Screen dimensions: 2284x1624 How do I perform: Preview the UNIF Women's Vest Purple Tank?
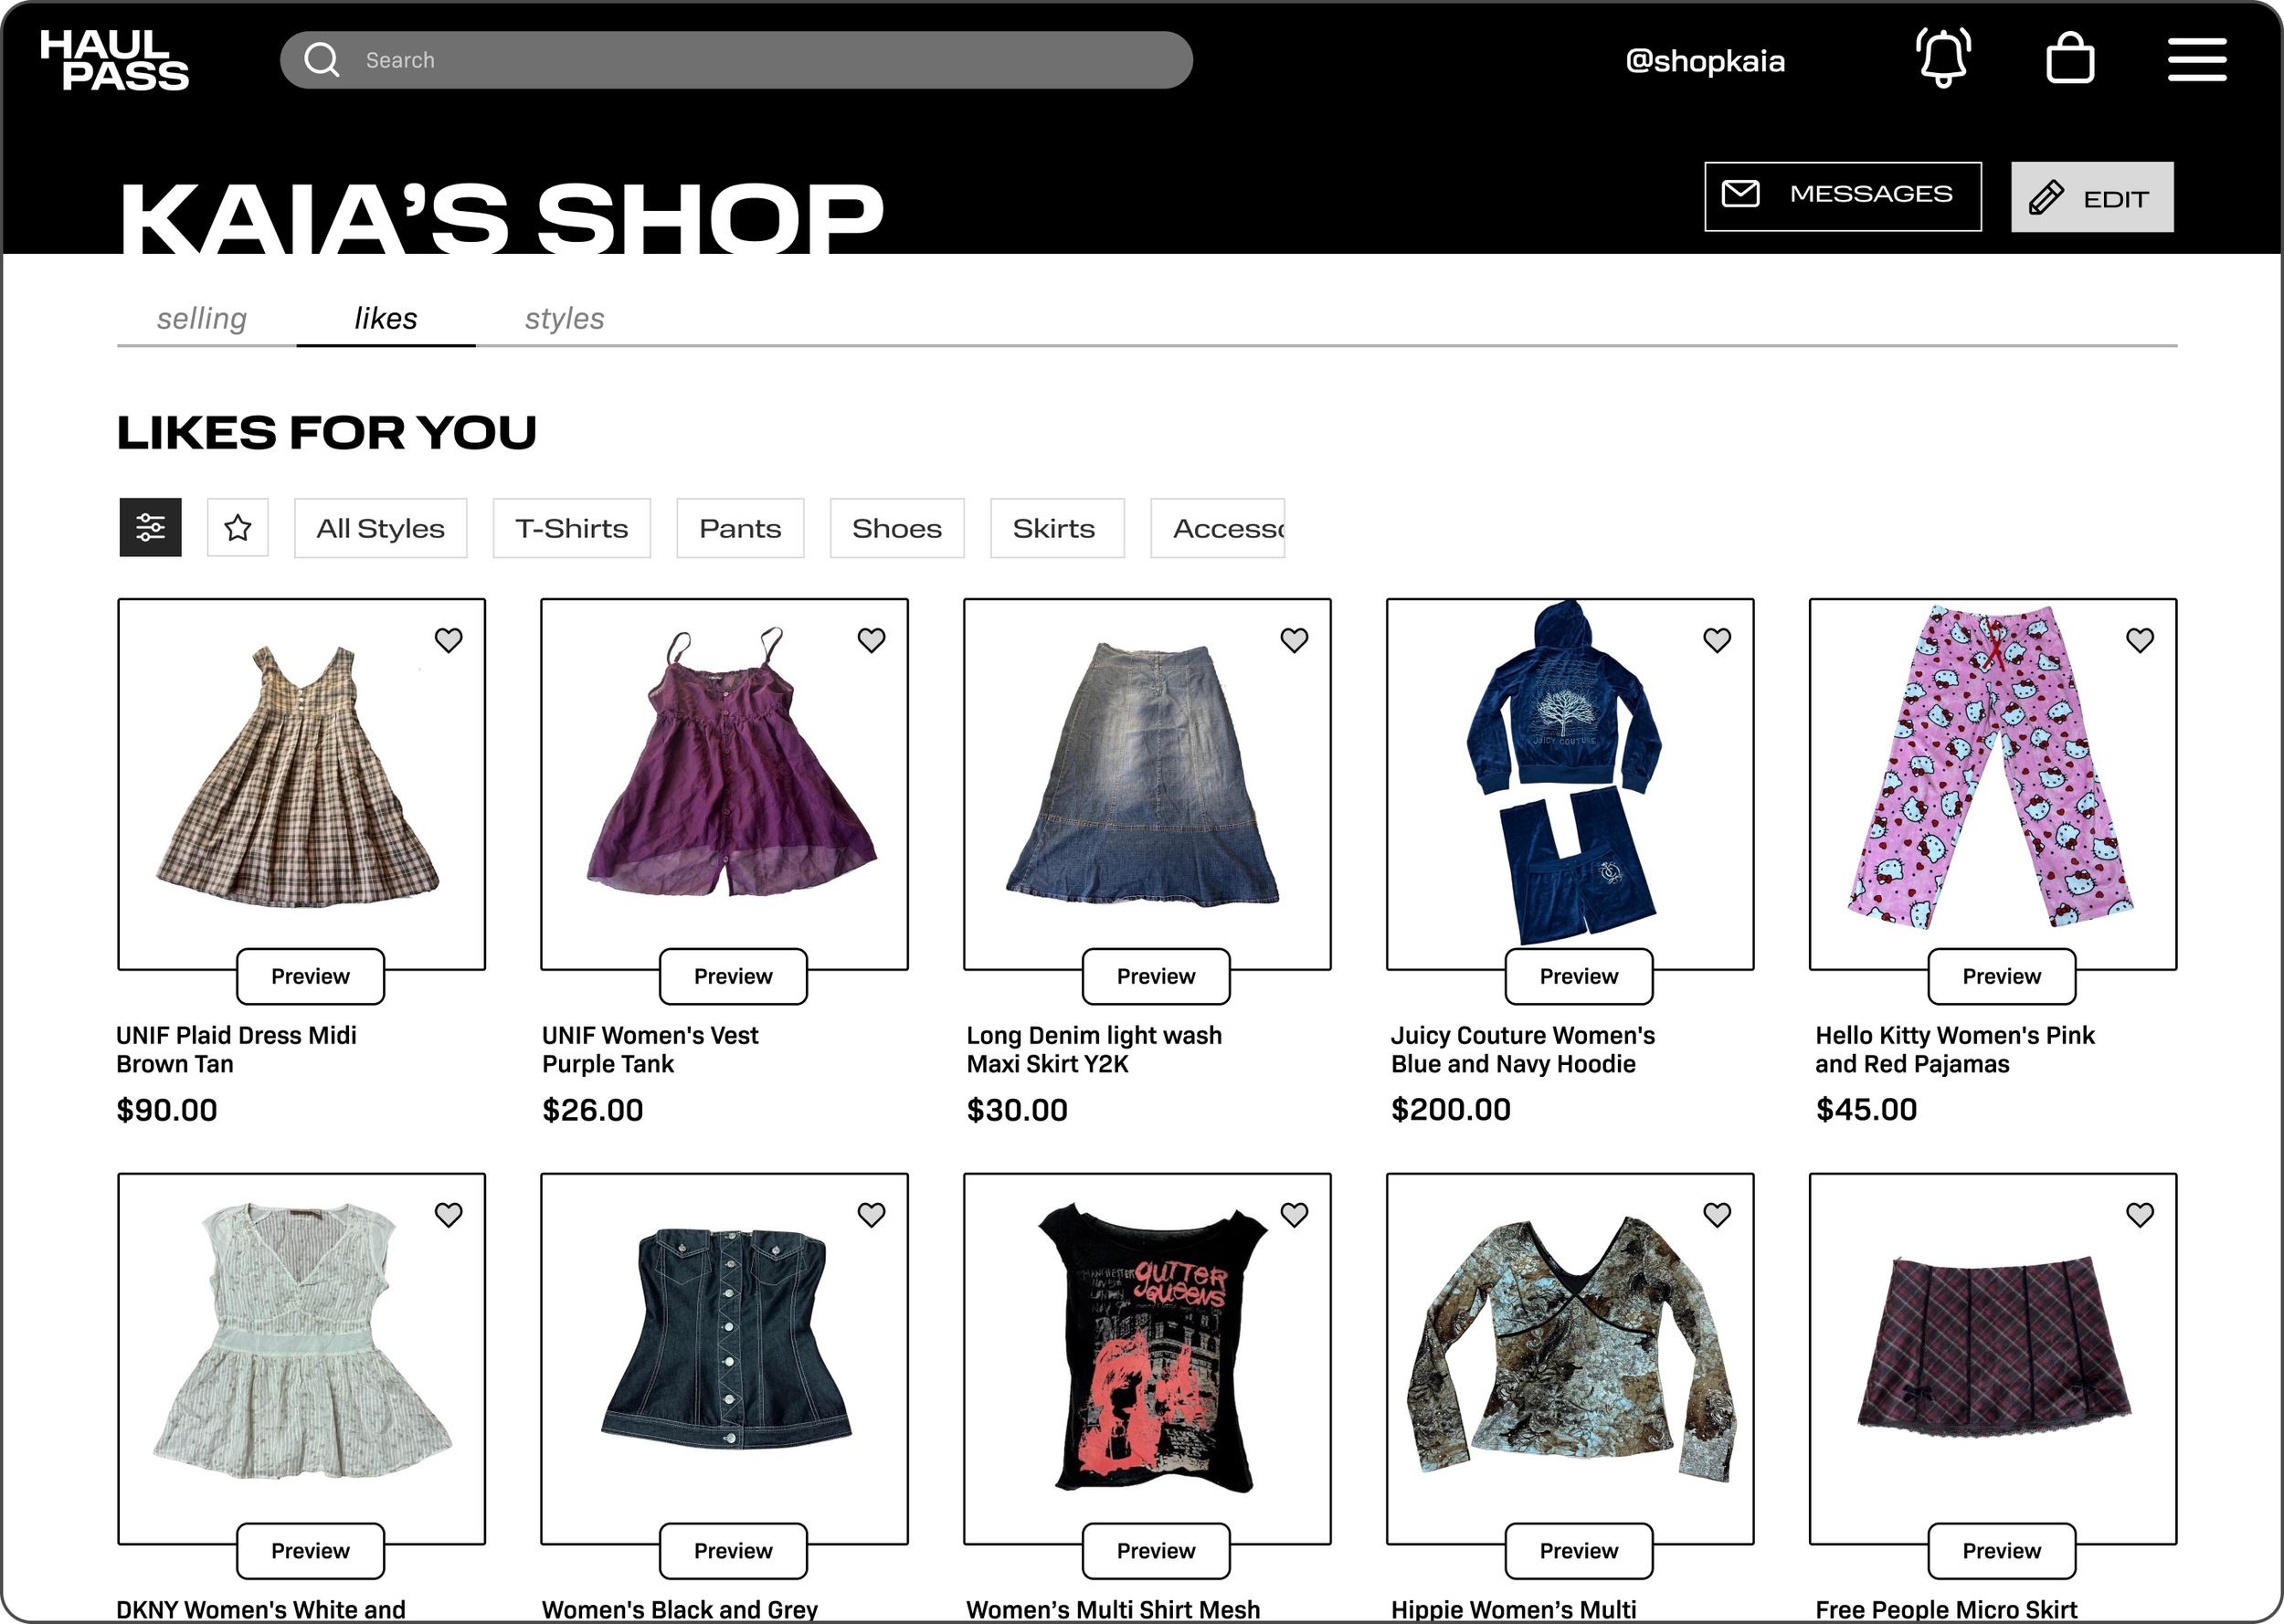[x=733, y=976]
